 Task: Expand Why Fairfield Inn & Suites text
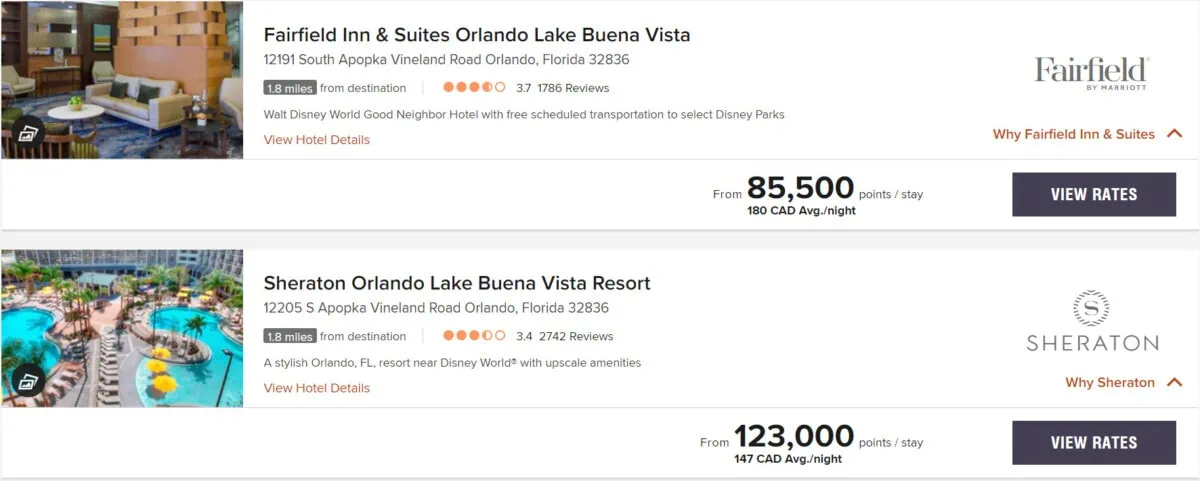(1073, 134)
